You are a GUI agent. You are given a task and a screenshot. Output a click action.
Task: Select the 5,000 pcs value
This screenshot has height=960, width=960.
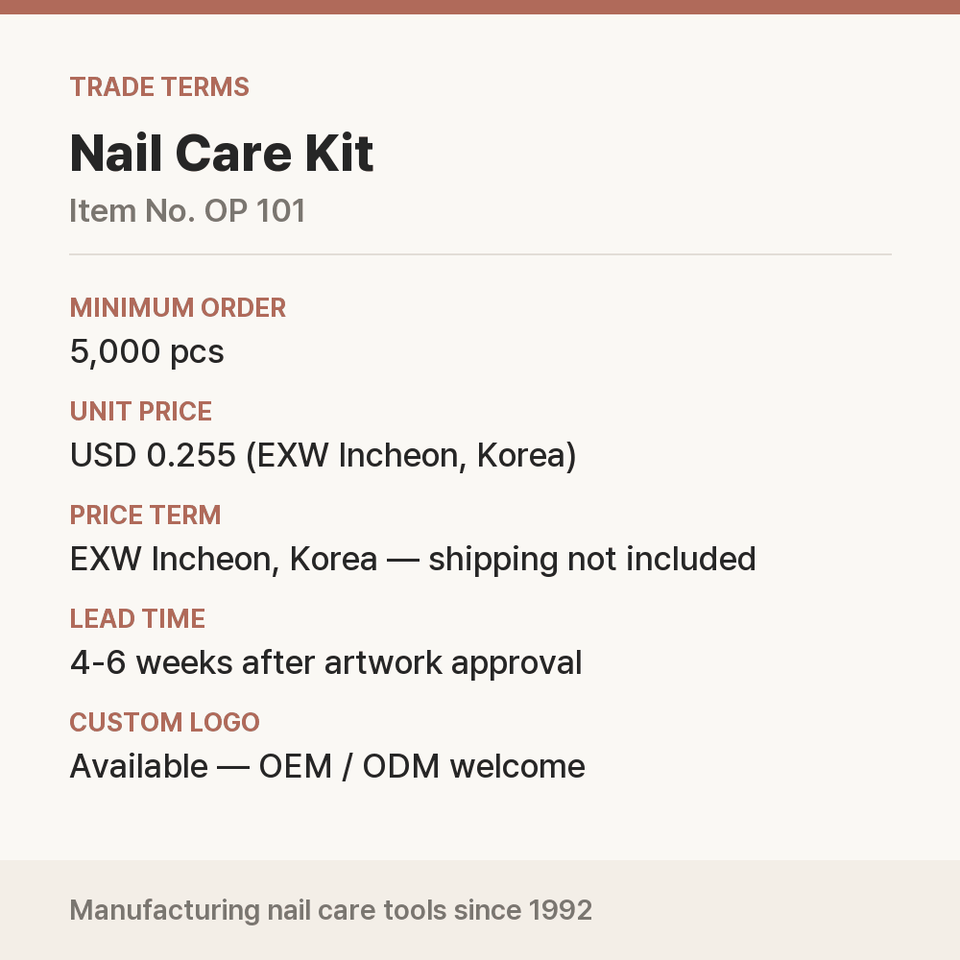147,352
